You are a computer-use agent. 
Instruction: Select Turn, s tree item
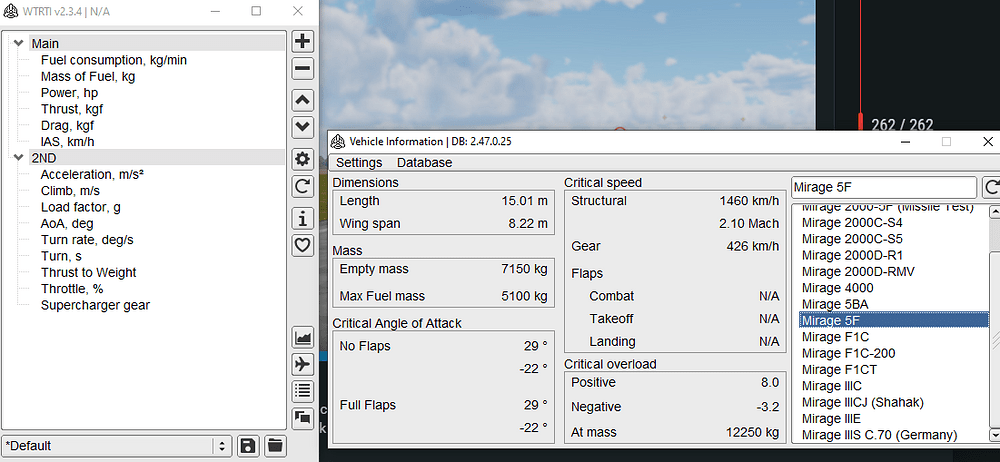[x=62, y=256]
